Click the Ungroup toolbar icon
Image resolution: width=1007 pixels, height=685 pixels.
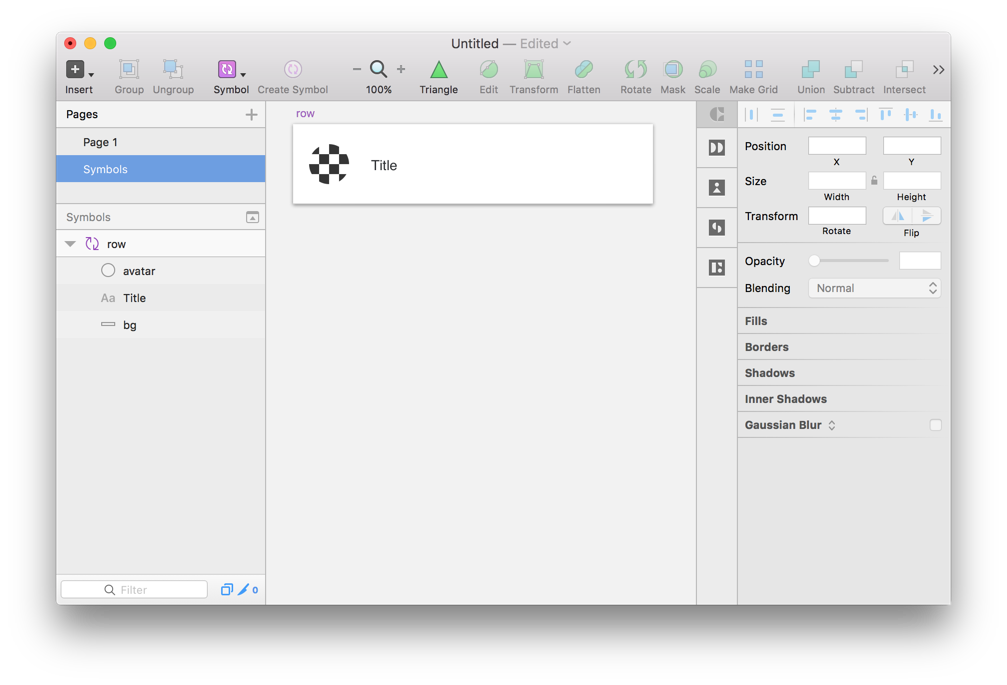pyautogui.click(x=173, y=69)
